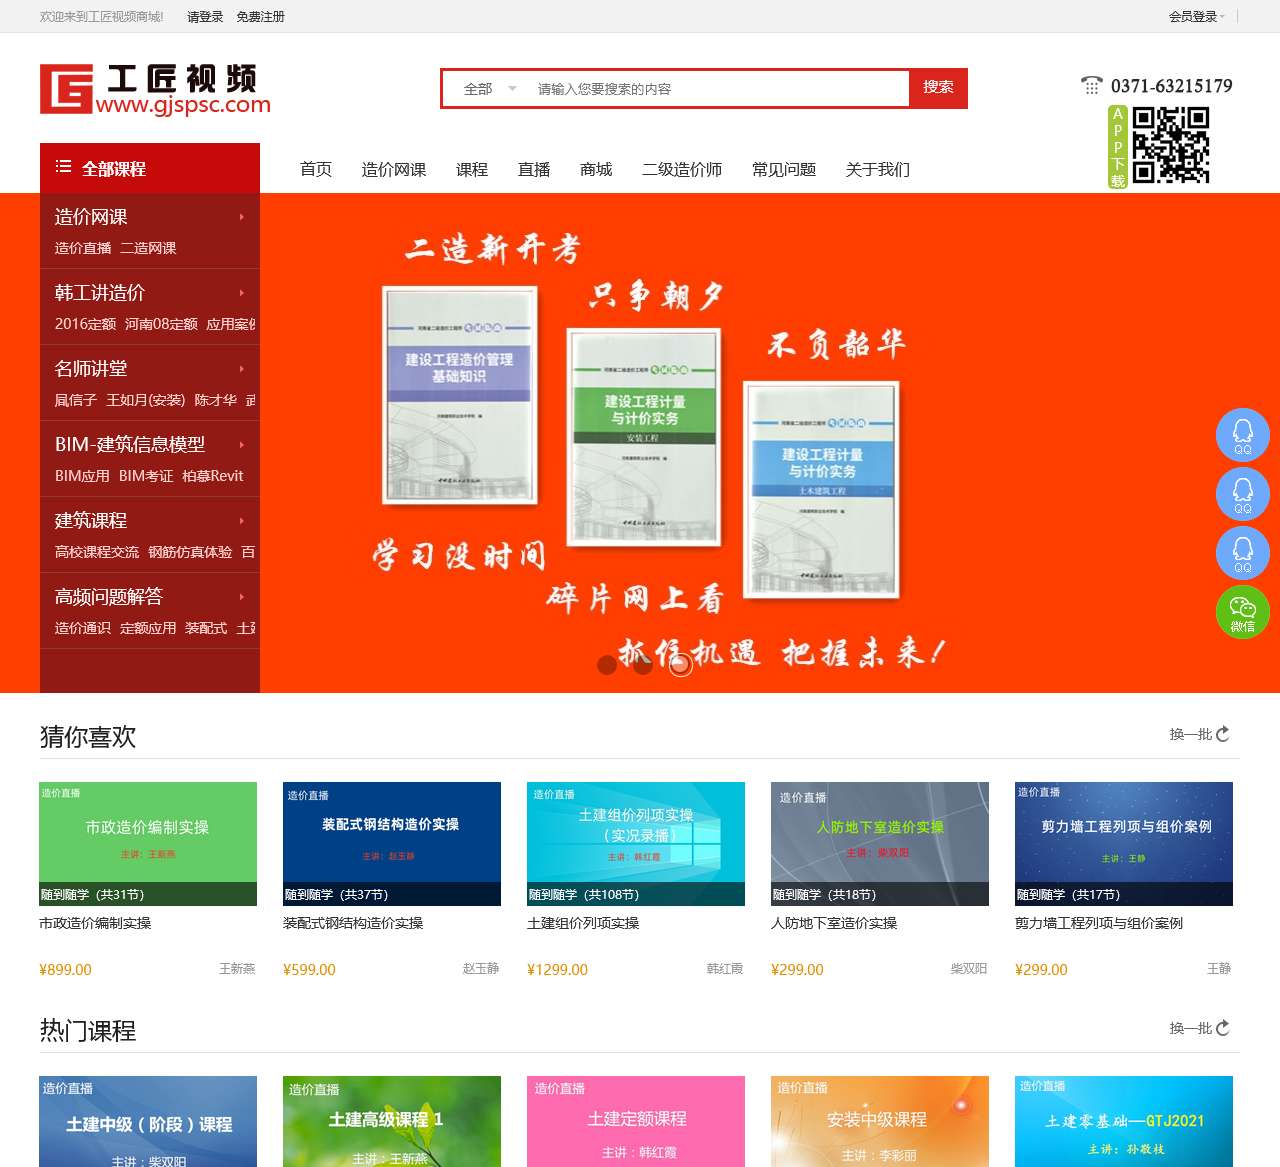The height and width of the screenshot is (1167, 1280).
Task: Click the ¥1299.00 price
Action: pyautogui.click(x=557, y=969)
